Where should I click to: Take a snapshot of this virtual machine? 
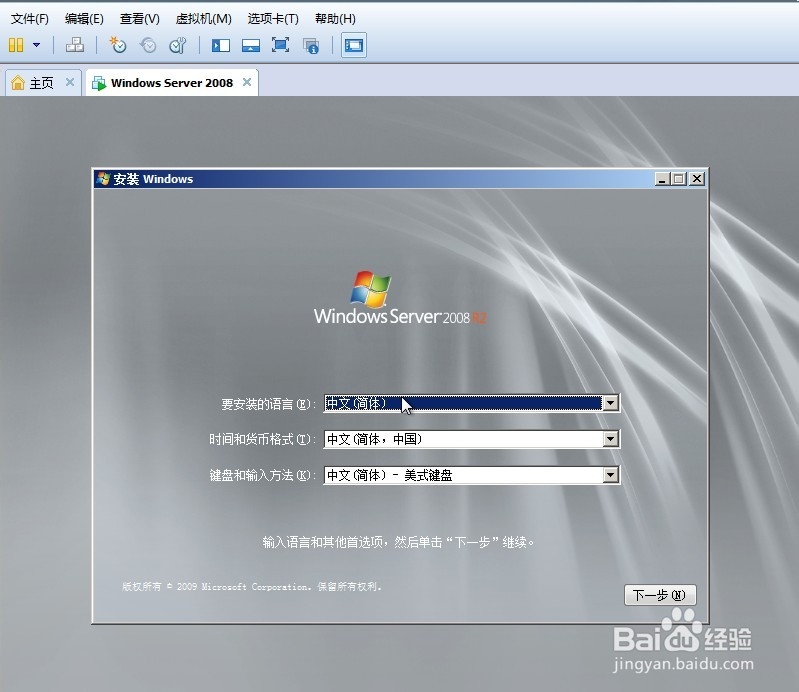tap(118, 45)
